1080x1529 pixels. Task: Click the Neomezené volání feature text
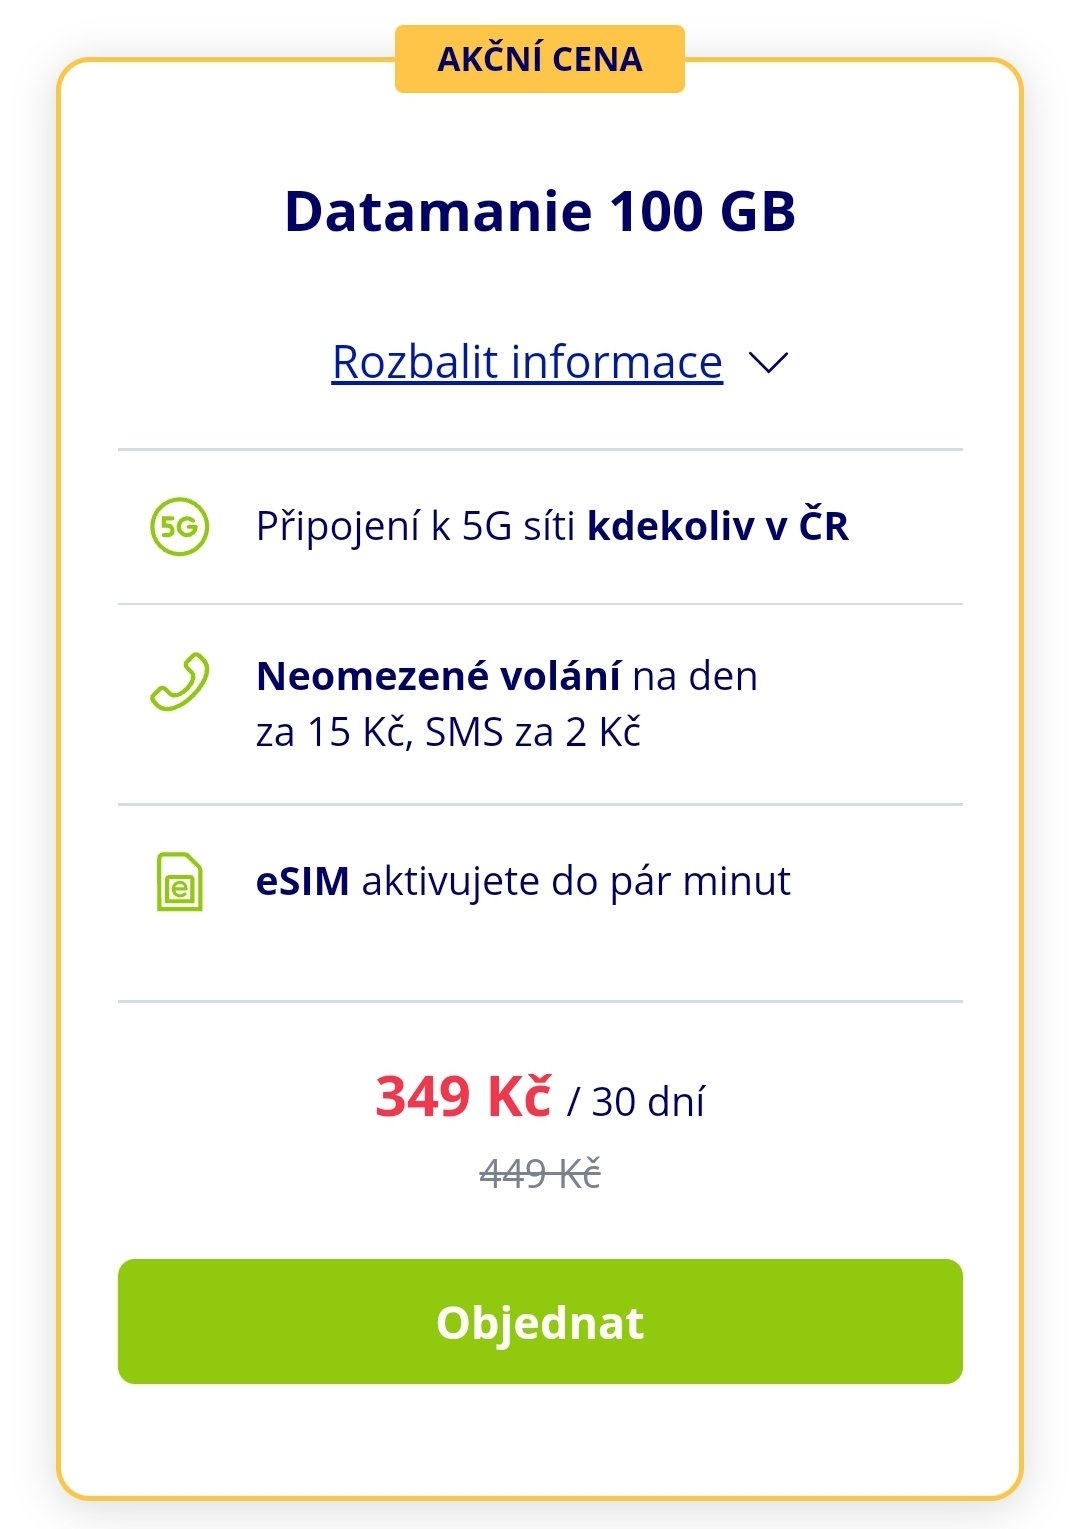click(438, 676)
